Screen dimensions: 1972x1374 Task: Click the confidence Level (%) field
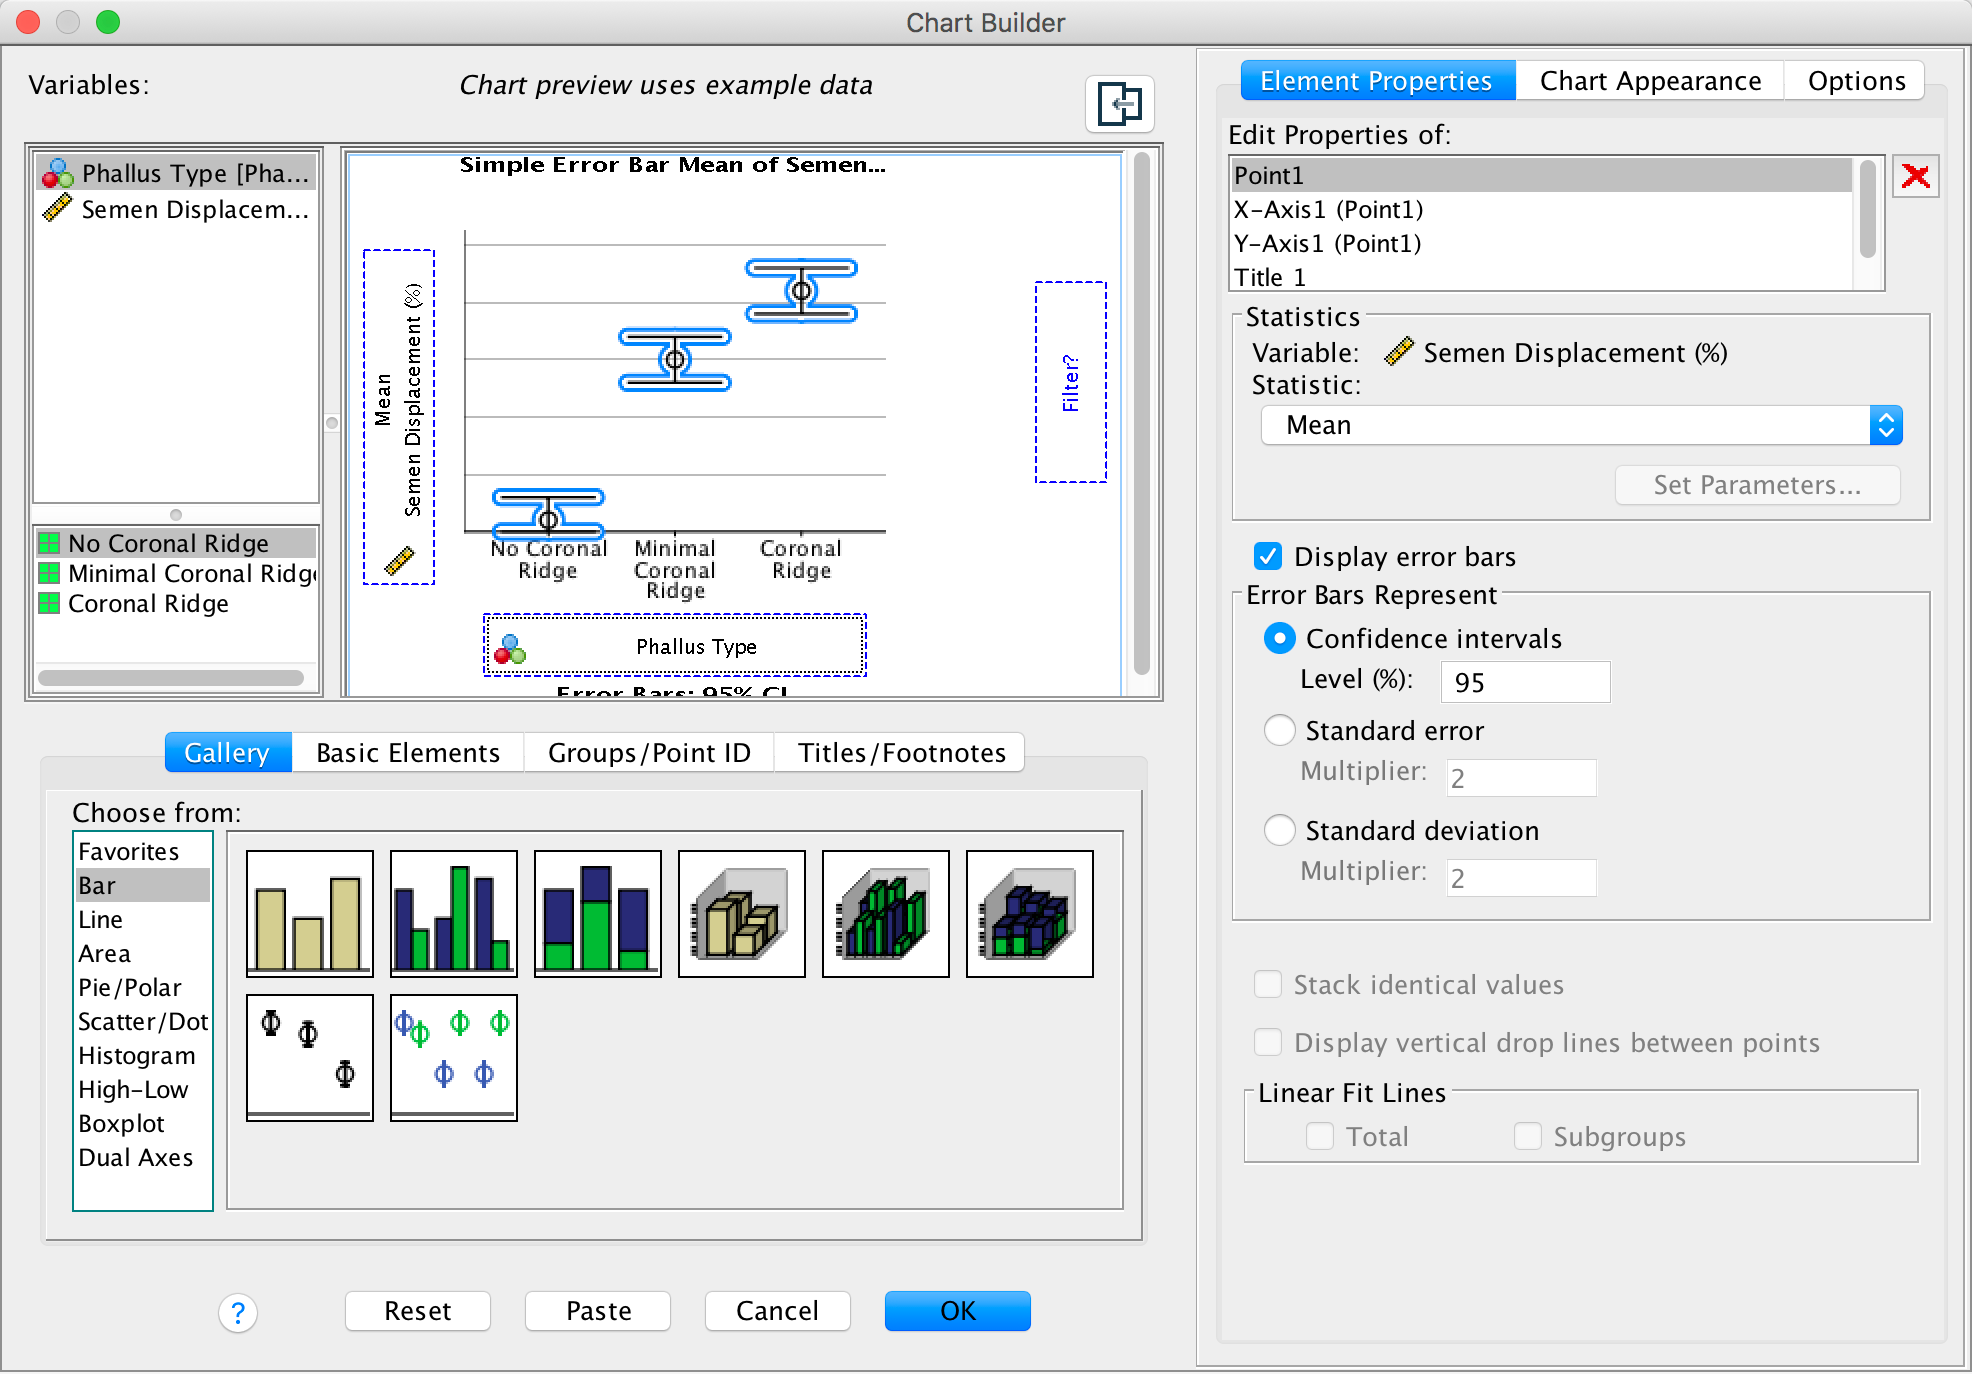(x=1524, y=682)
